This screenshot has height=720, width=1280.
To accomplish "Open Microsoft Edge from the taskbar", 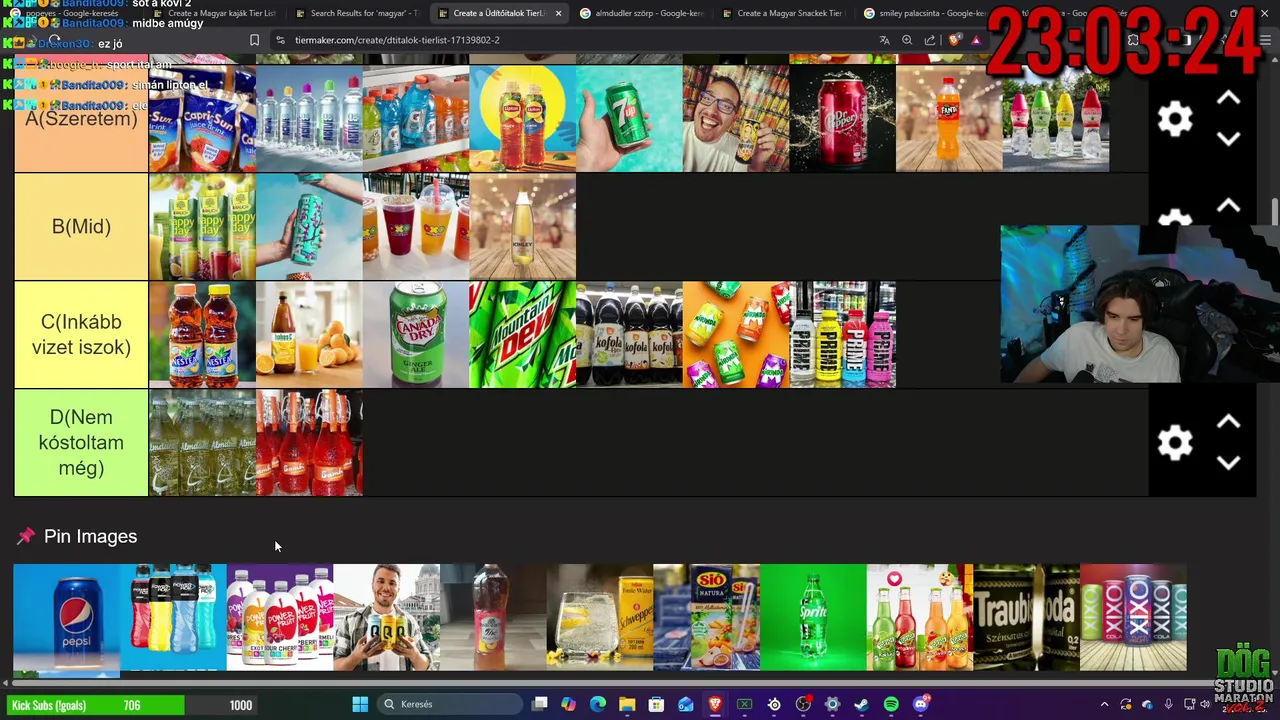I will pyautogui.click(x=598, y=704).
